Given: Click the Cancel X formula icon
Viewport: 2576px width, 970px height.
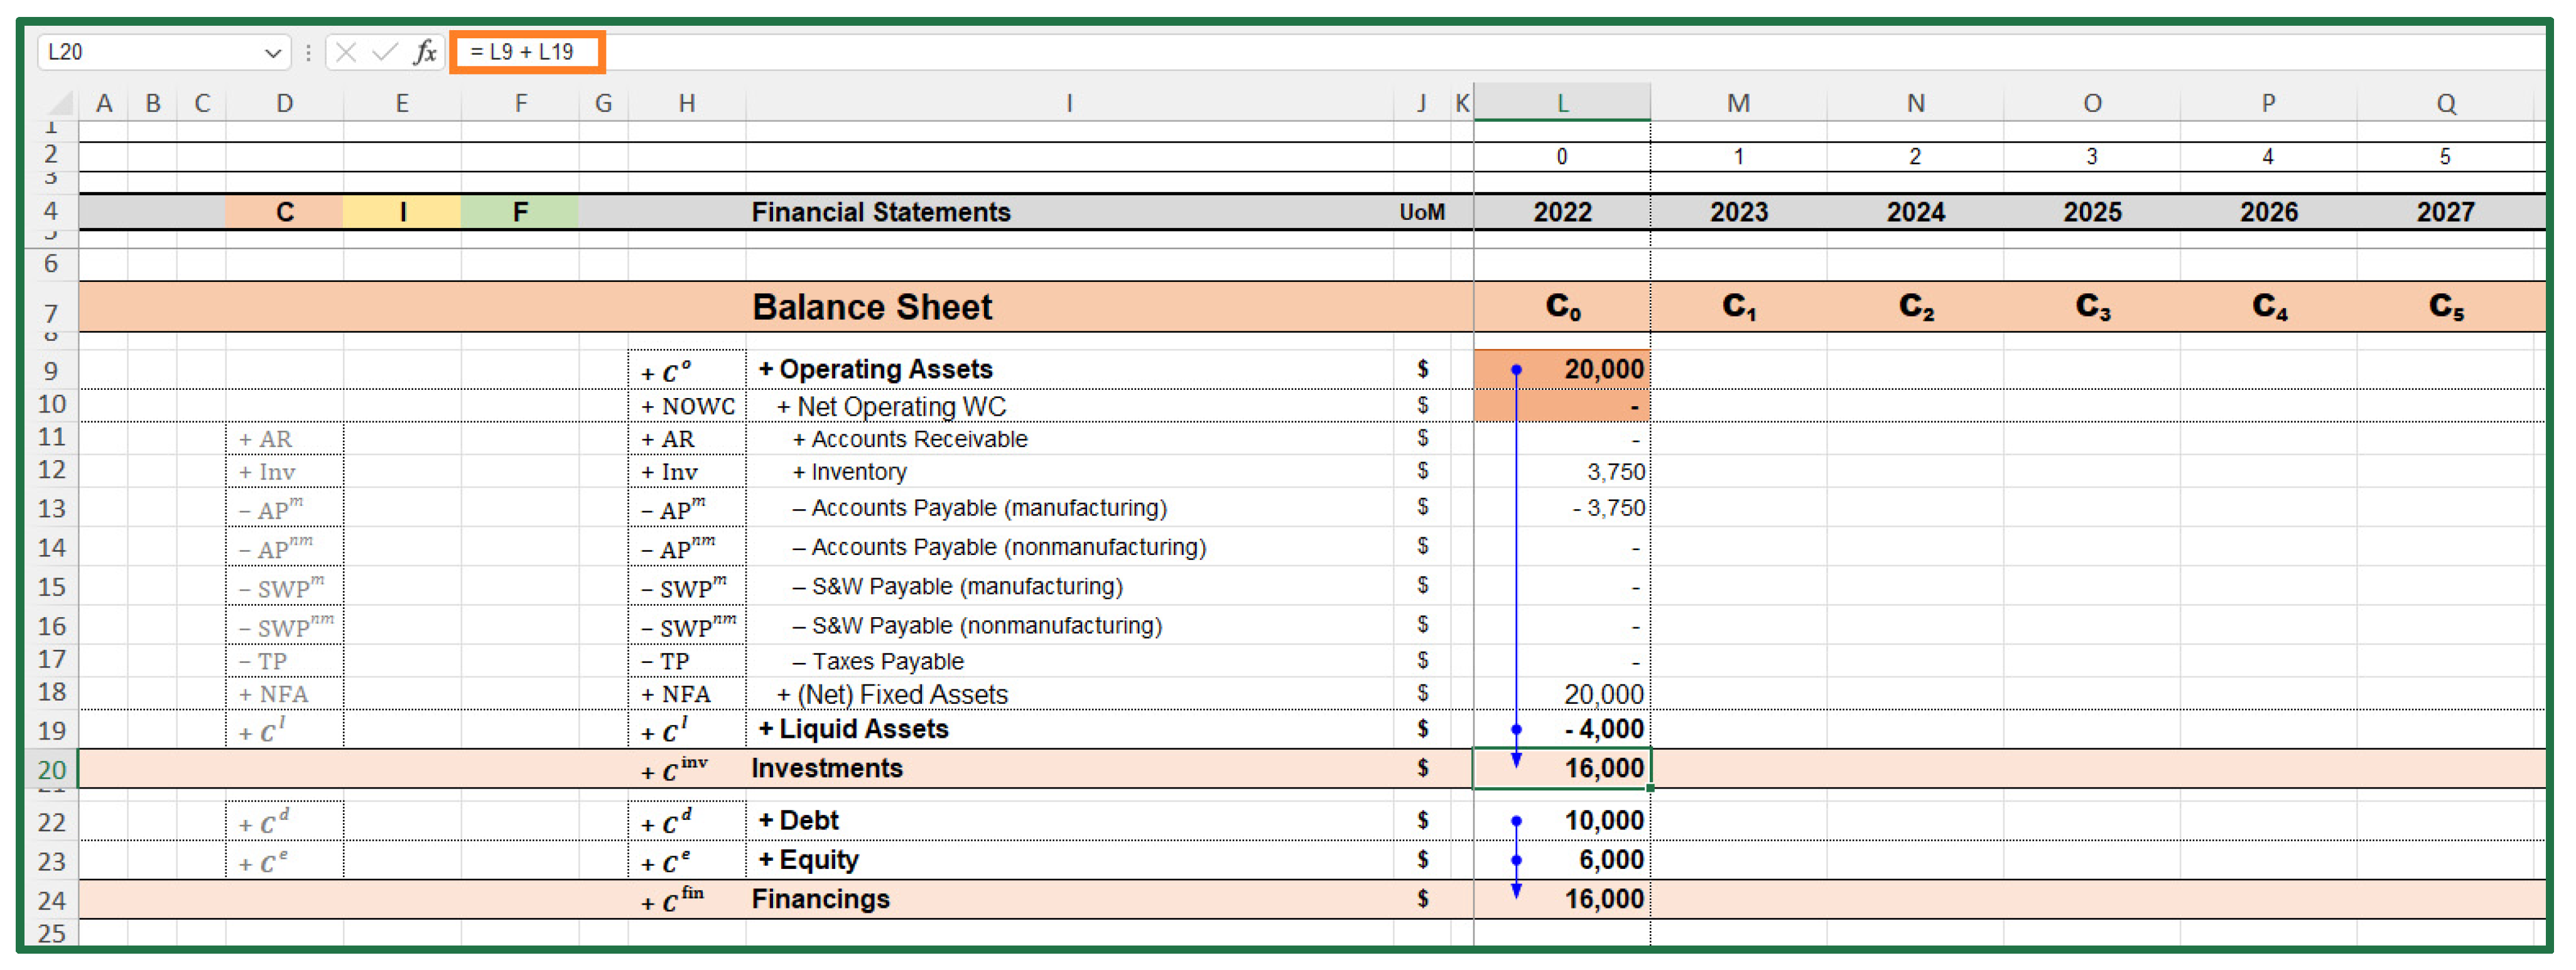Looking at the screenshot, I should [346, 52].
